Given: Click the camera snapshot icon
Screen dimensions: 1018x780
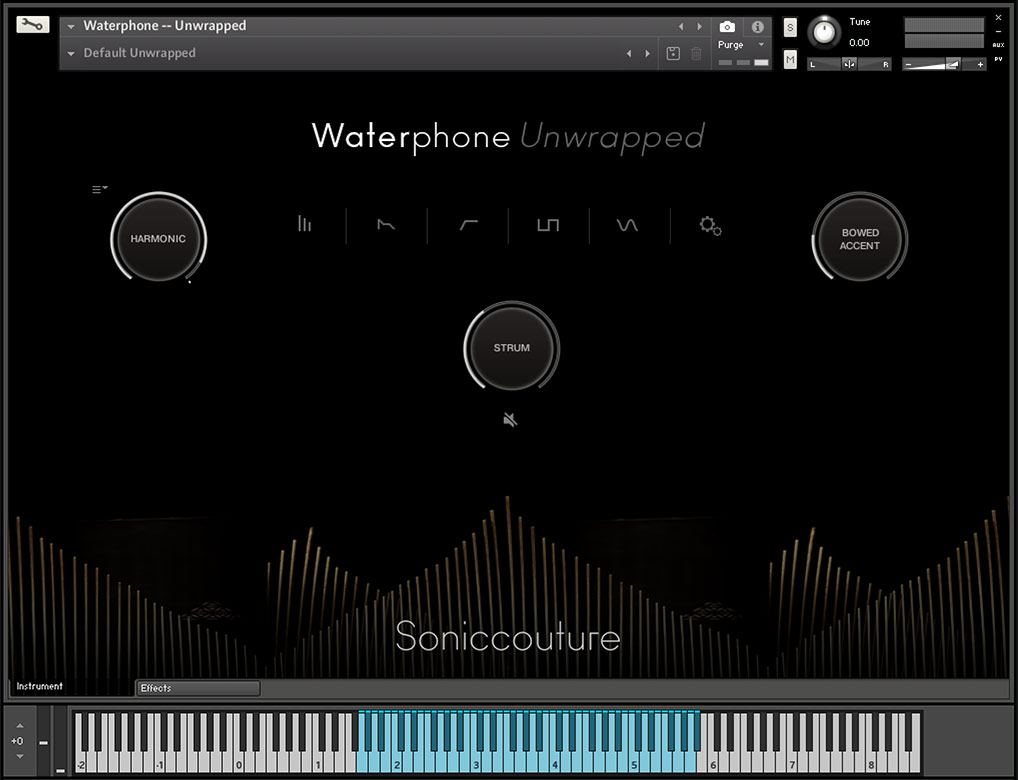Looking at the screenshot, I should point(727,27).
